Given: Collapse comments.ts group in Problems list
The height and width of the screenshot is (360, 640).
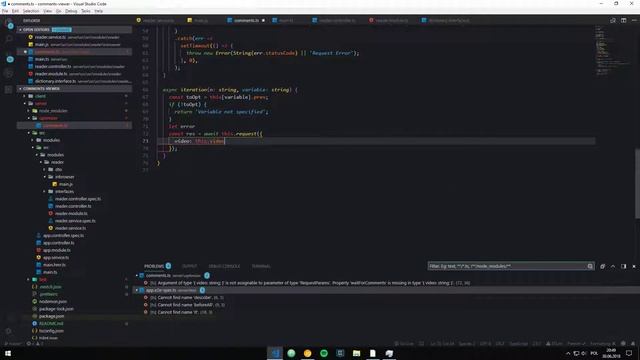Looking at the screenshot, I should click(x=137, y=276).
